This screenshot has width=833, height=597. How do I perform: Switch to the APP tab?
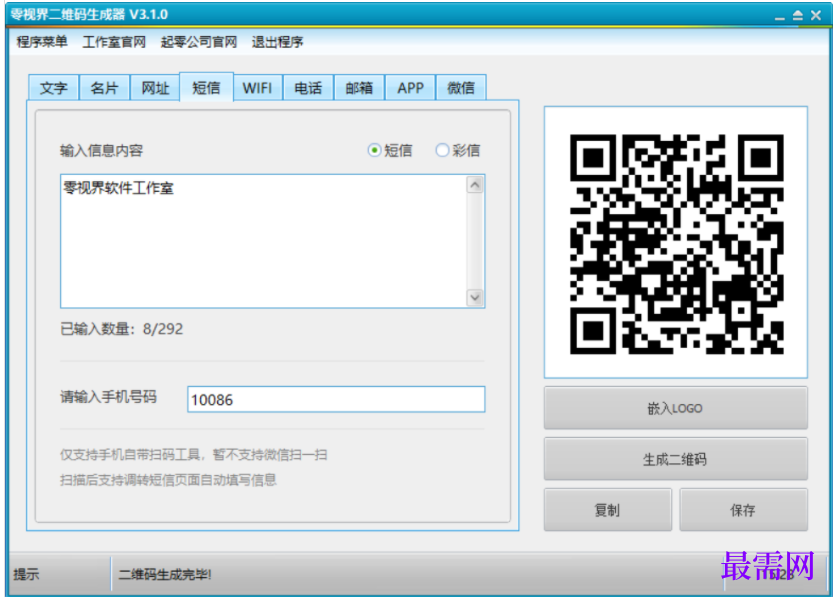tap(410, 88)
